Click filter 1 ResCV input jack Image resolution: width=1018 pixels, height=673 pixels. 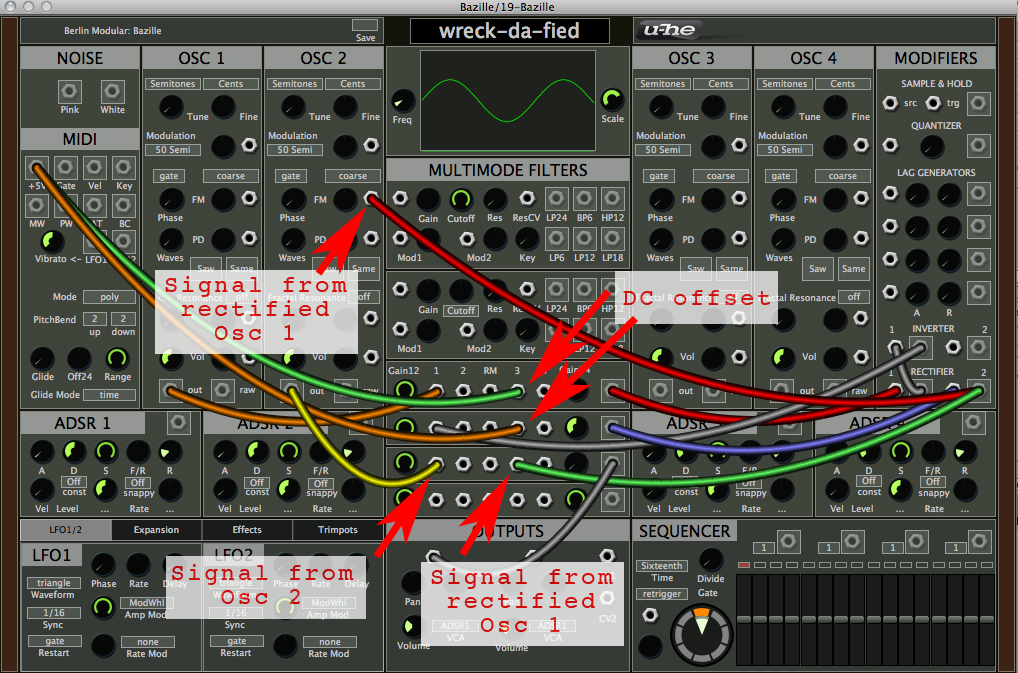click(x=527, y=198)
